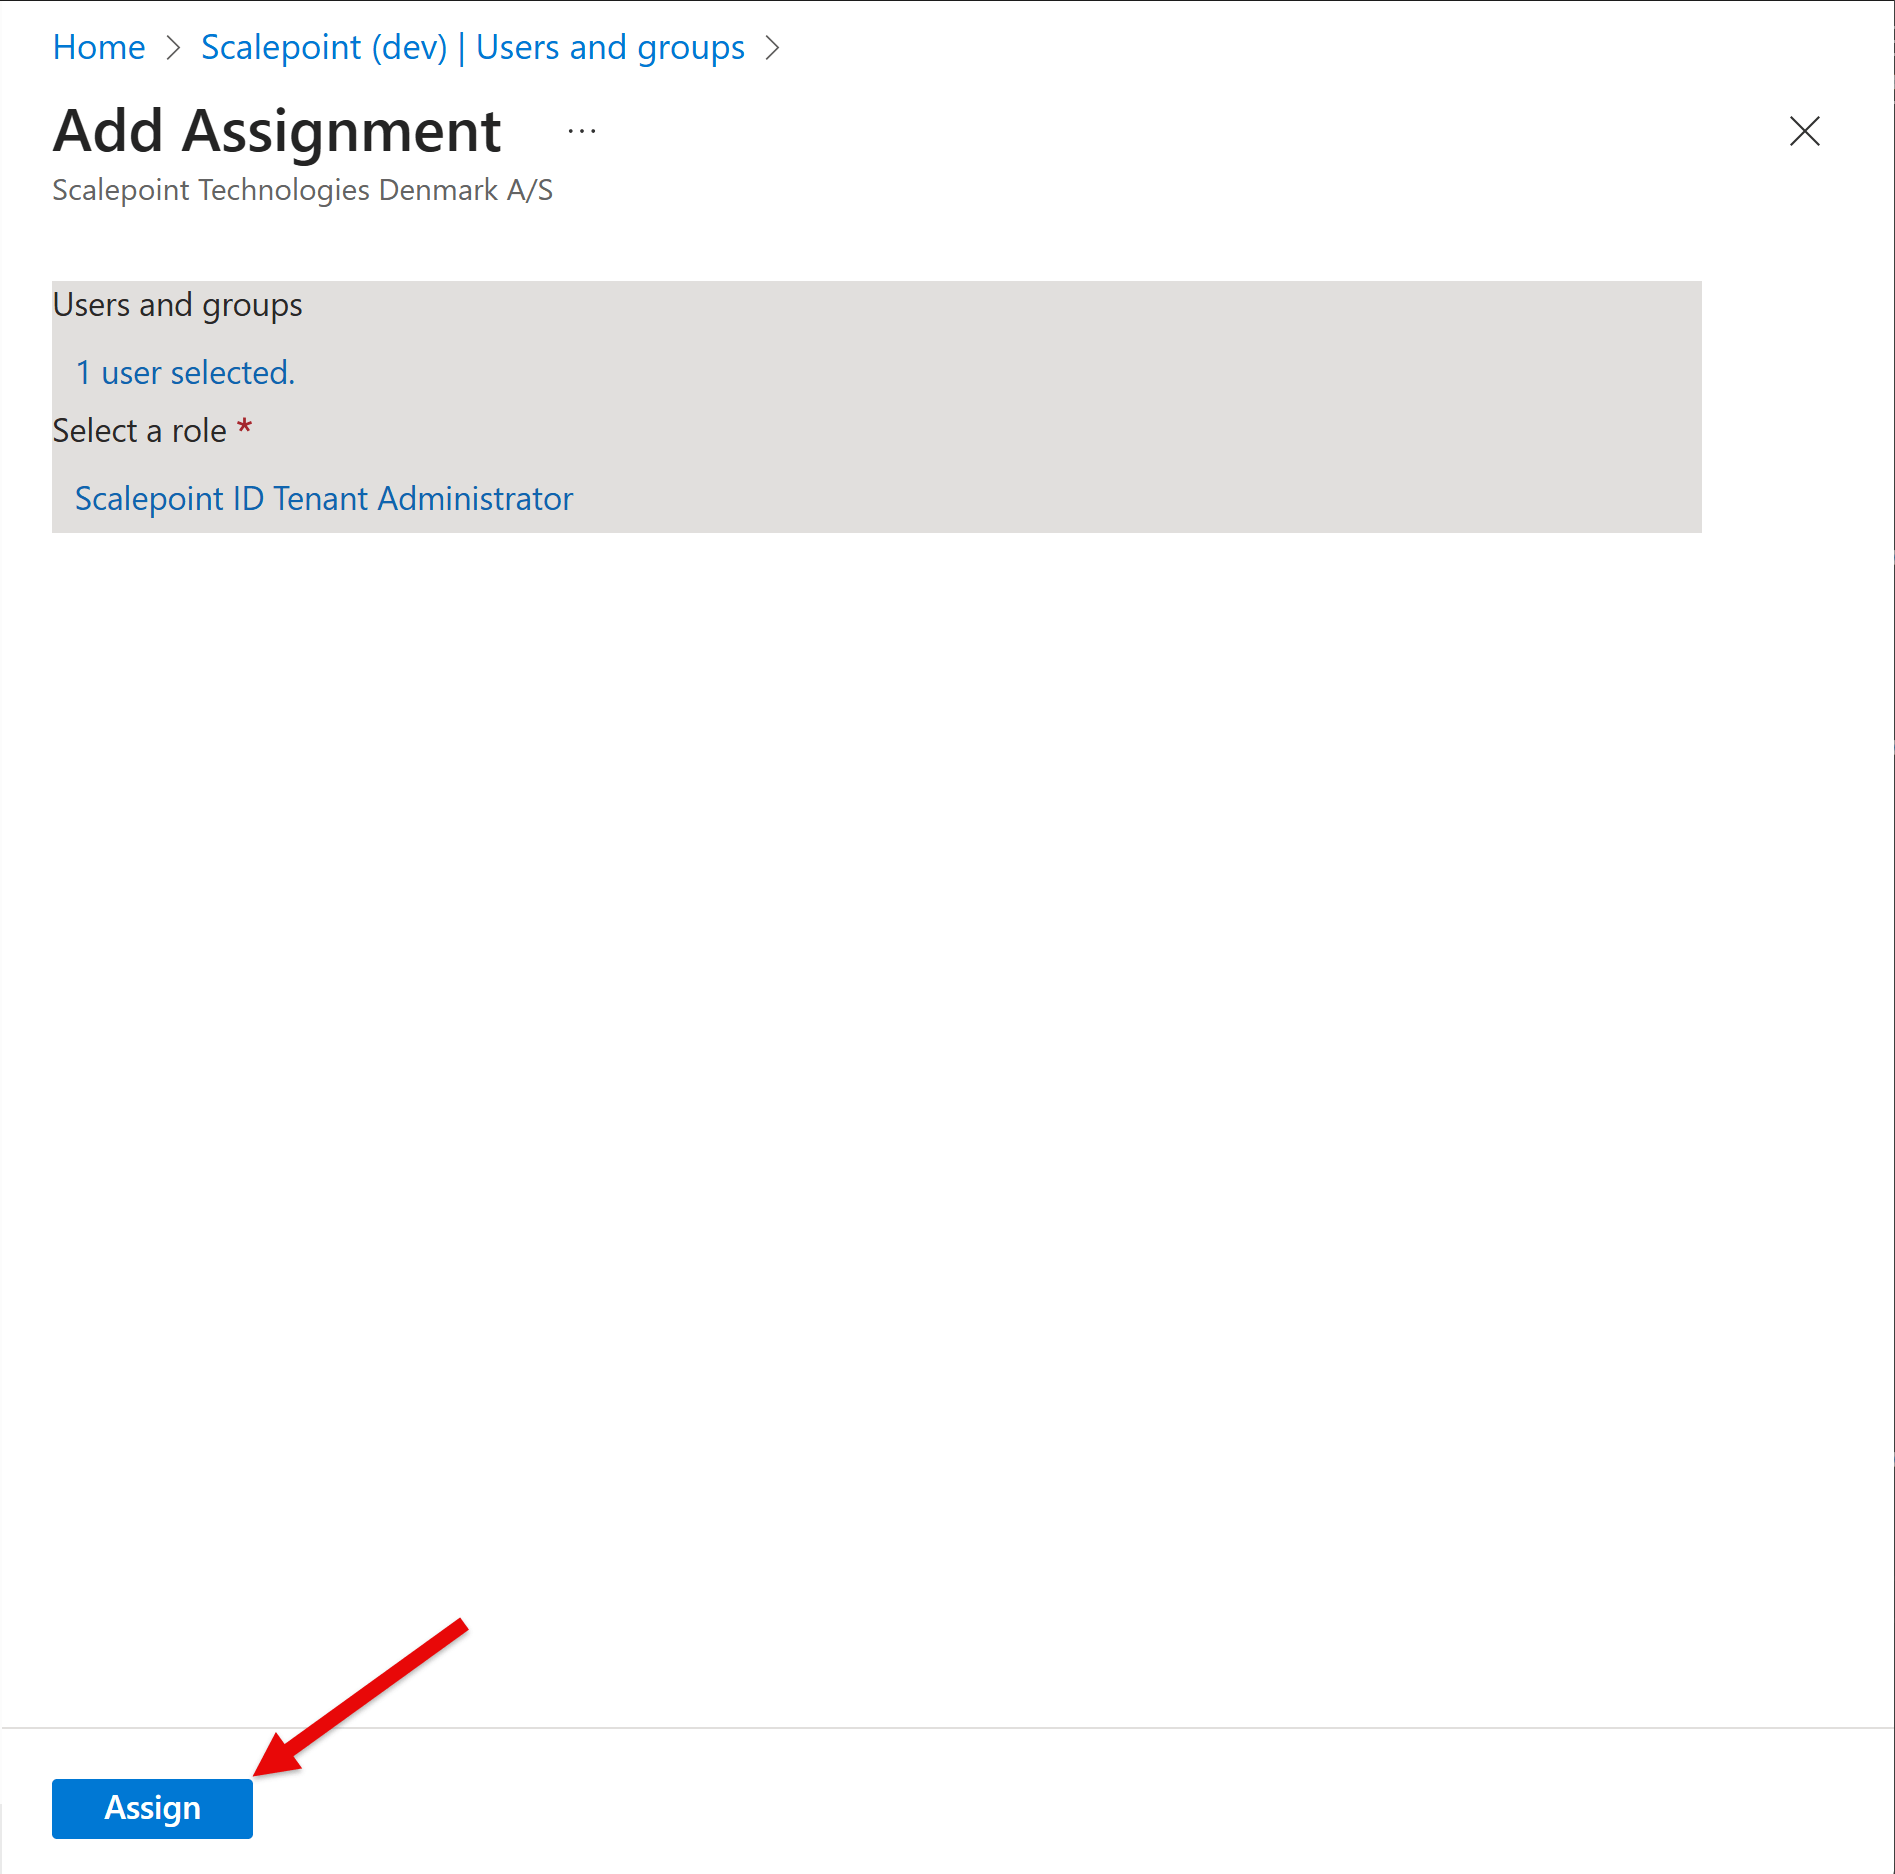1895x1874 pixels.
Task: Click empty footer area right of Assign
Action: [x=1000, y=1808]
